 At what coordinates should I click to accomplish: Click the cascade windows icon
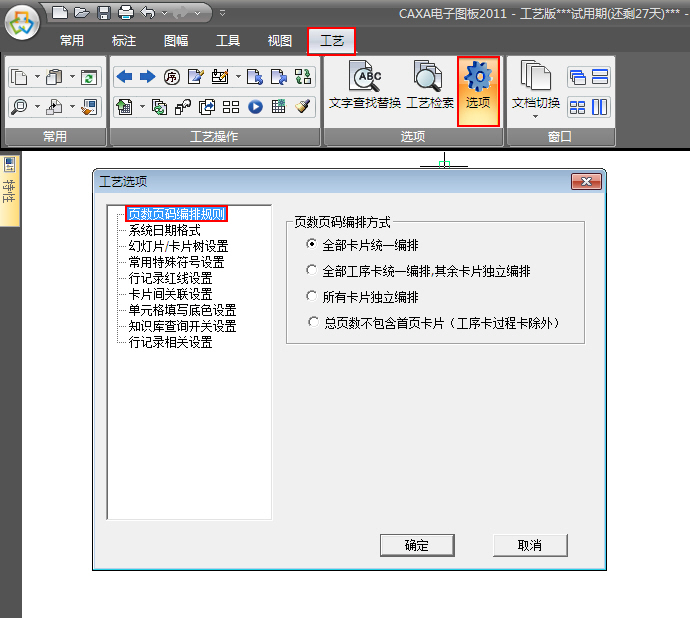pyautogui.click(x=577, y=77)
